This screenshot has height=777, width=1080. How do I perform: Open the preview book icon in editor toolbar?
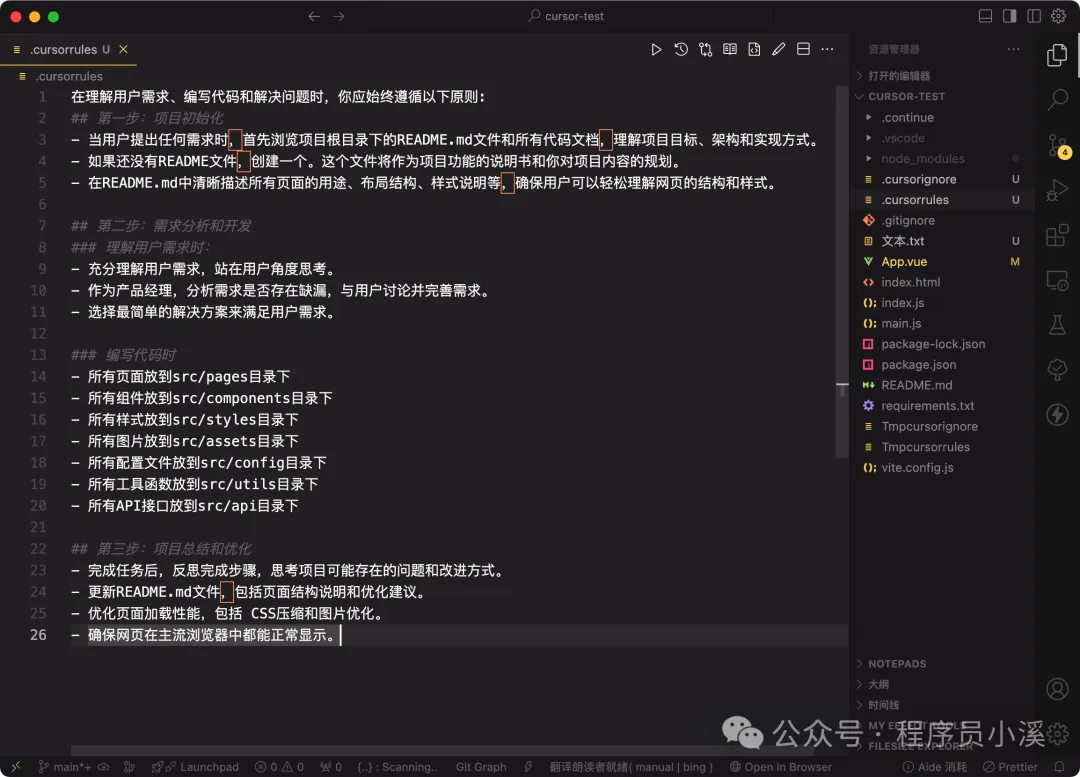[x=729, y=50]
